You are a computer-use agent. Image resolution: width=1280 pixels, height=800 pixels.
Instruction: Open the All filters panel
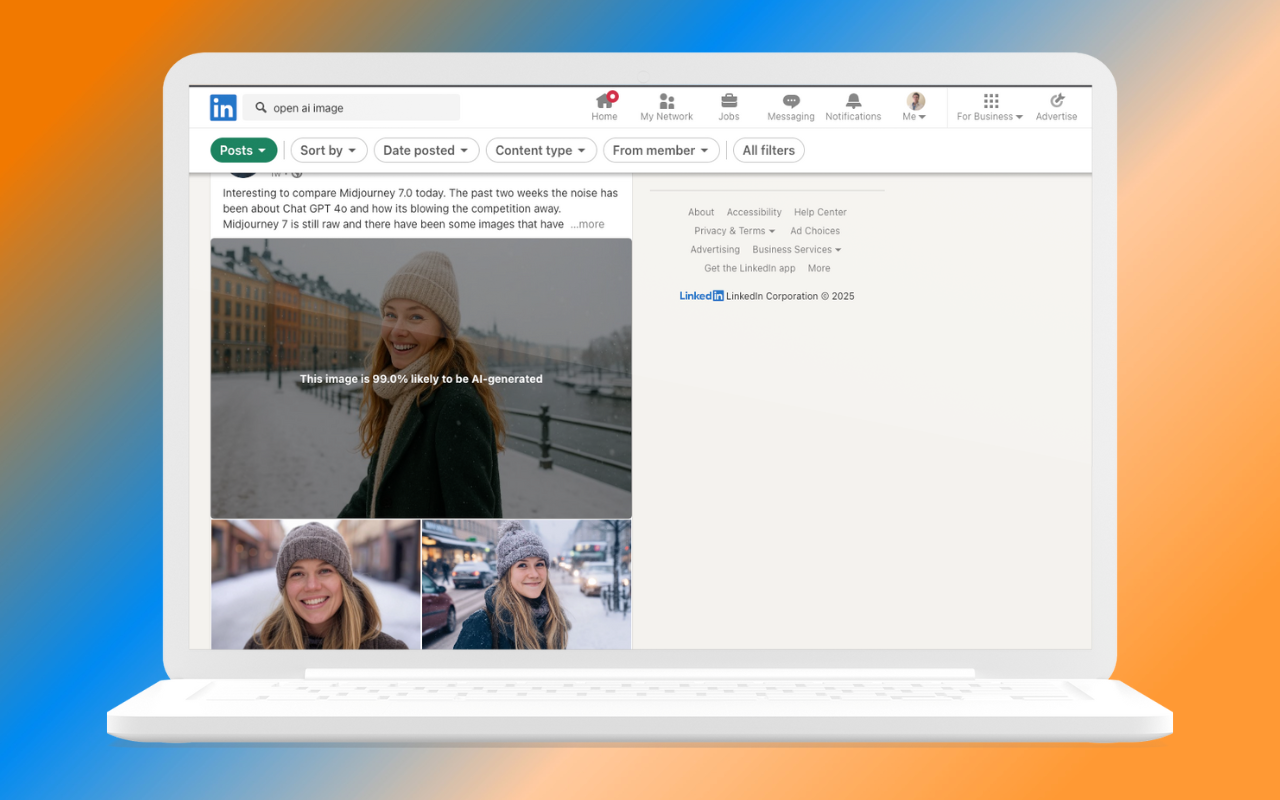(x=768, y=150)
